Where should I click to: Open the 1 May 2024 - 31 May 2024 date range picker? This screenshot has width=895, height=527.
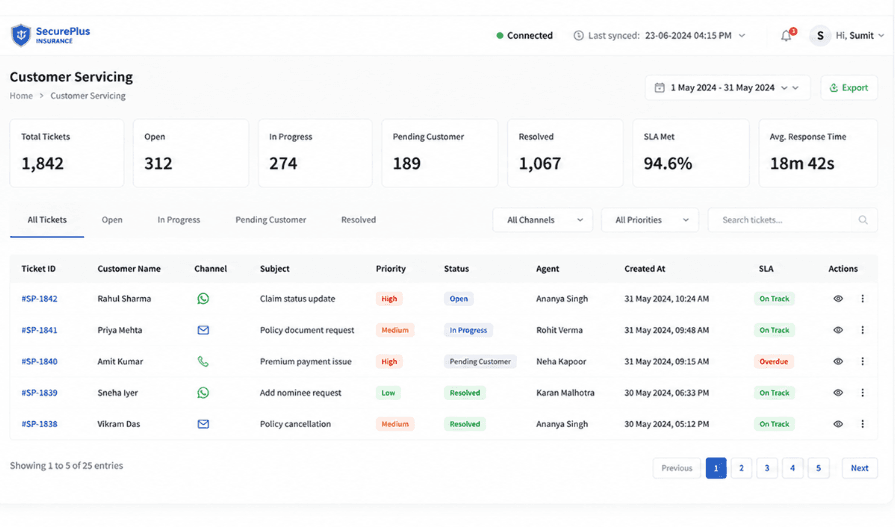(x=728, y=88)
